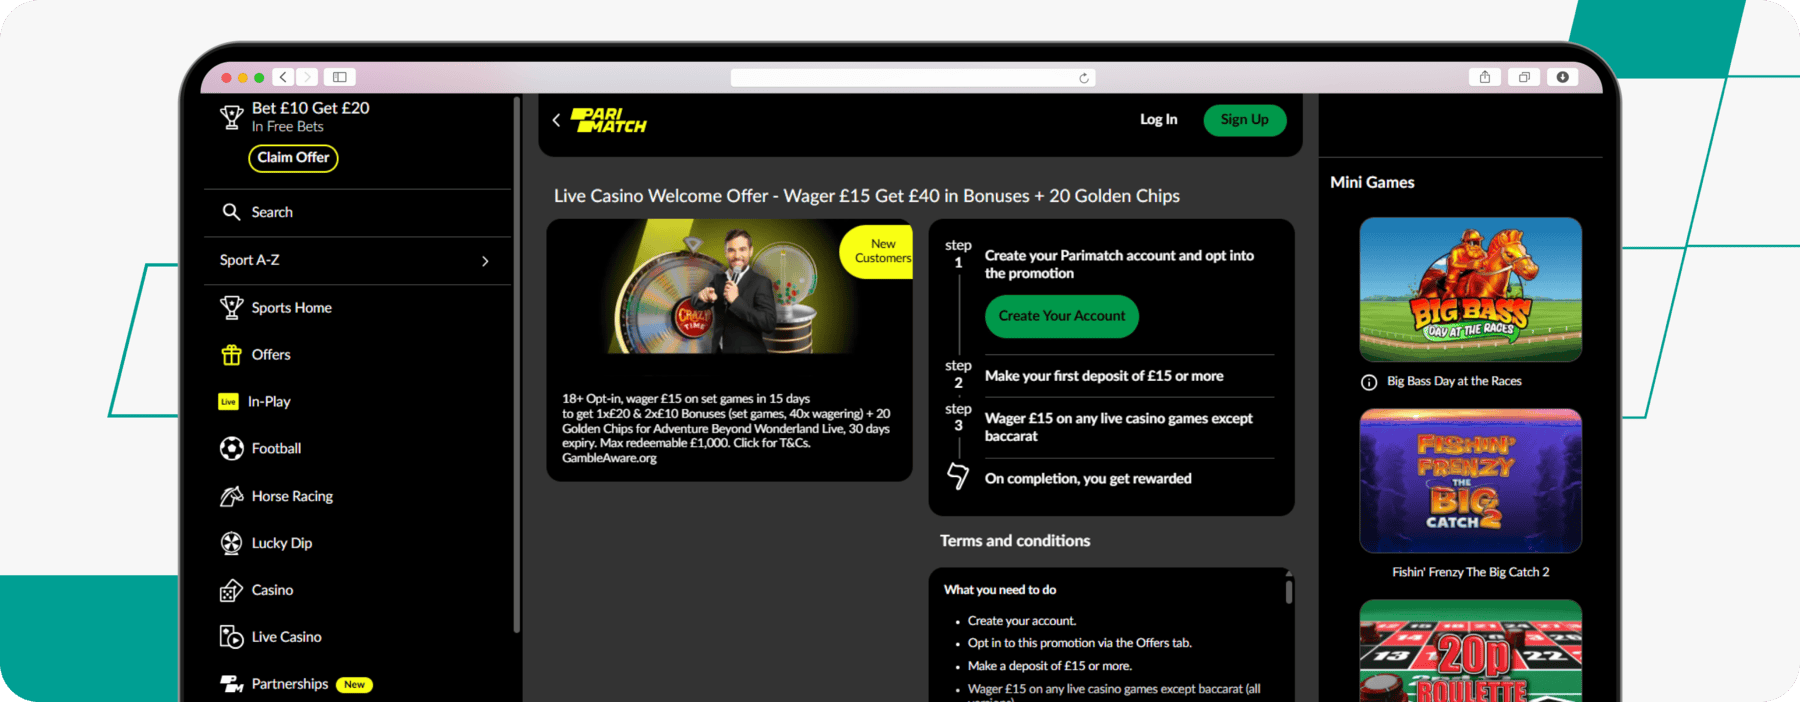1800x702 pixels.
Task: Click the 'Make a deposit of £15 or more' bullet
Action: 1049,666
